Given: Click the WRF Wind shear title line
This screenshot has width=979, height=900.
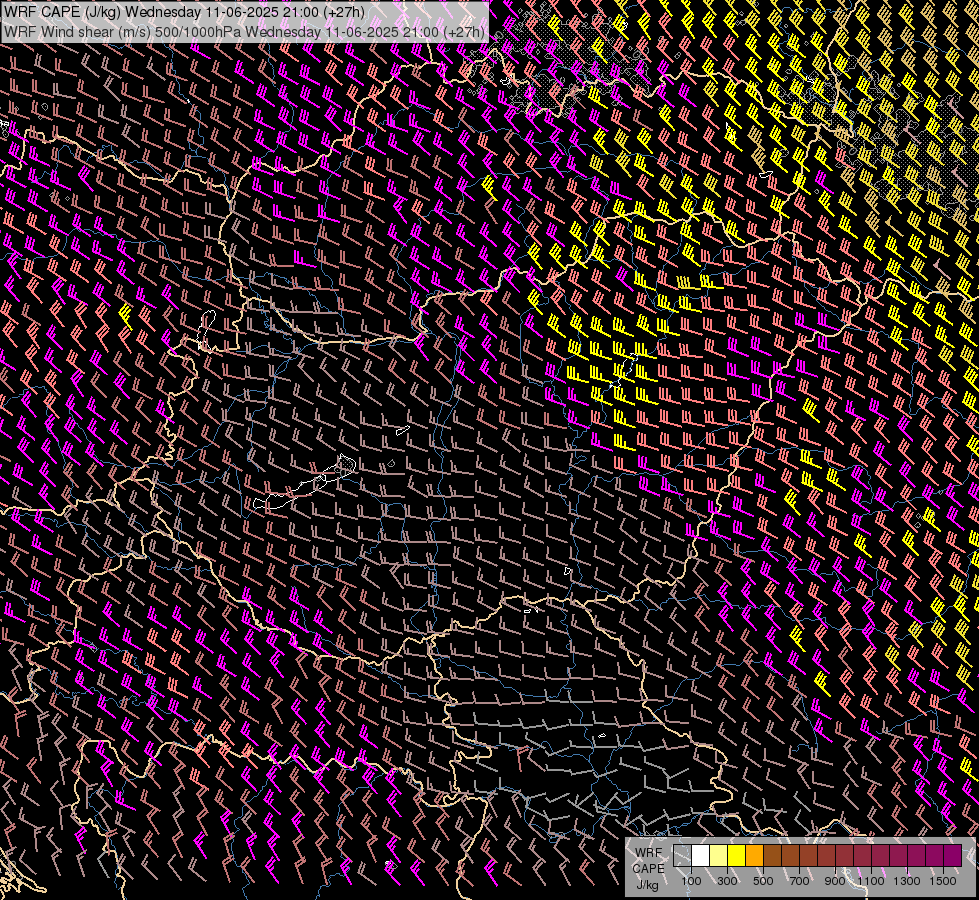Looking at the screenshot, I should click(244, 32).
